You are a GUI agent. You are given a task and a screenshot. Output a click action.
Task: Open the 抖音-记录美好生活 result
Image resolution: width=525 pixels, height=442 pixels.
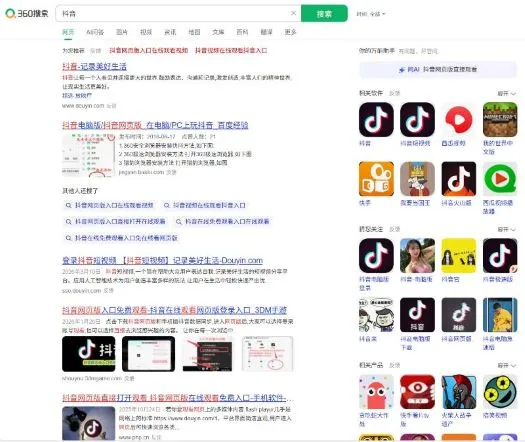pyautogui.click(x=94, y=66)
